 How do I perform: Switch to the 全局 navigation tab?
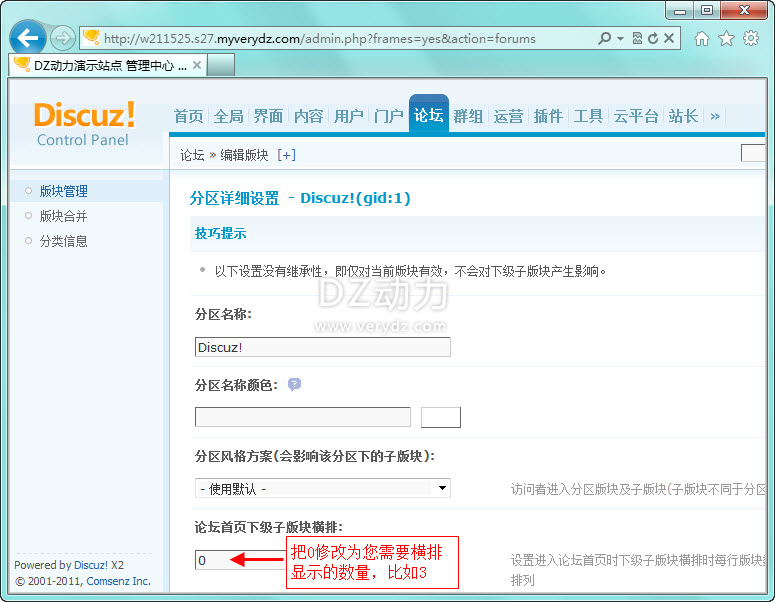pyautogui.click(x=229, y=116)
